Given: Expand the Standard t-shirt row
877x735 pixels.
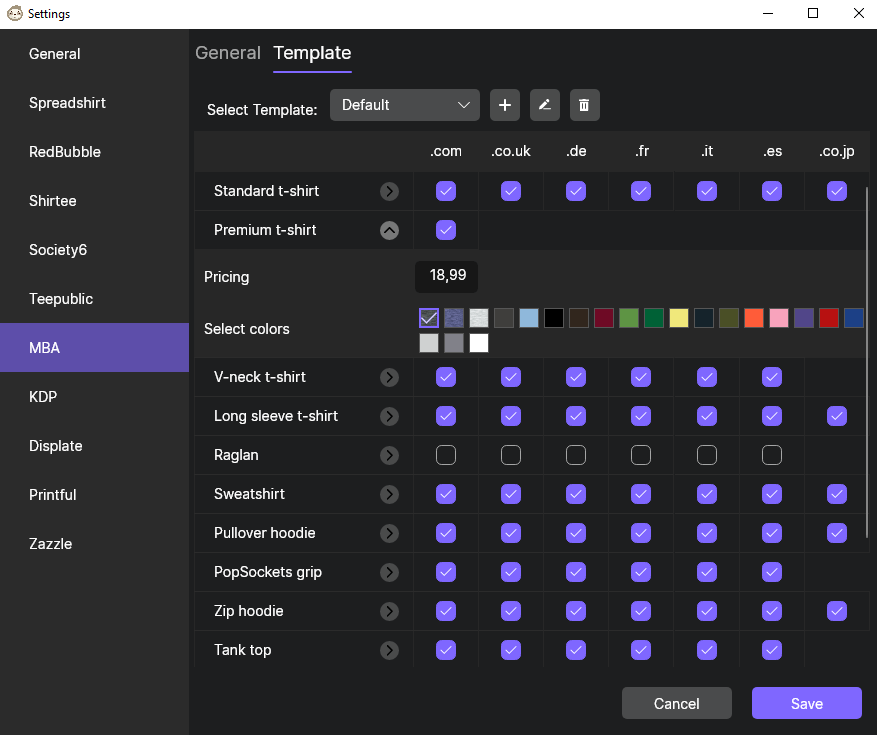Looking at the screenshot, I should [389, 191].
